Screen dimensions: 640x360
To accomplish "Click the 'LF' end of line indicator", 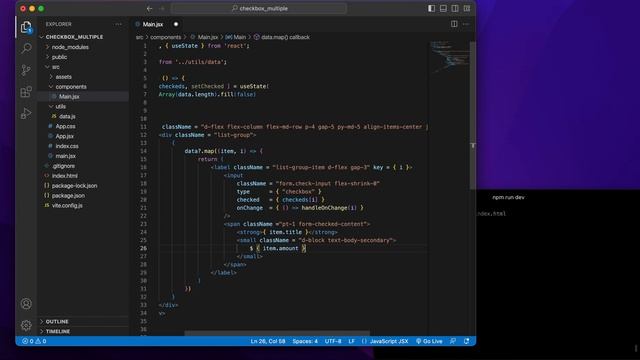I will tap(351, 341).
